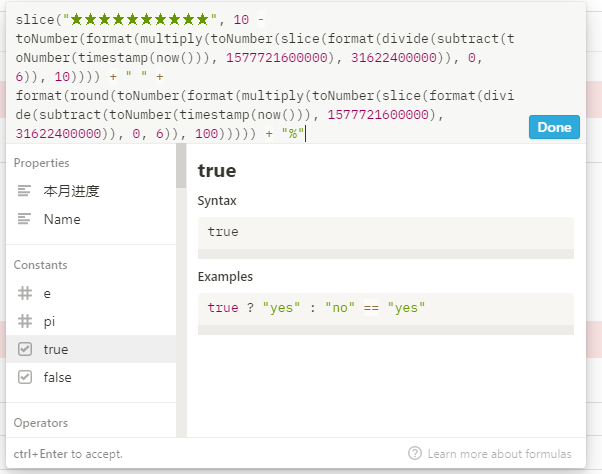
Task: Click the true syntax code box
Action: click(x=385, y=238)
